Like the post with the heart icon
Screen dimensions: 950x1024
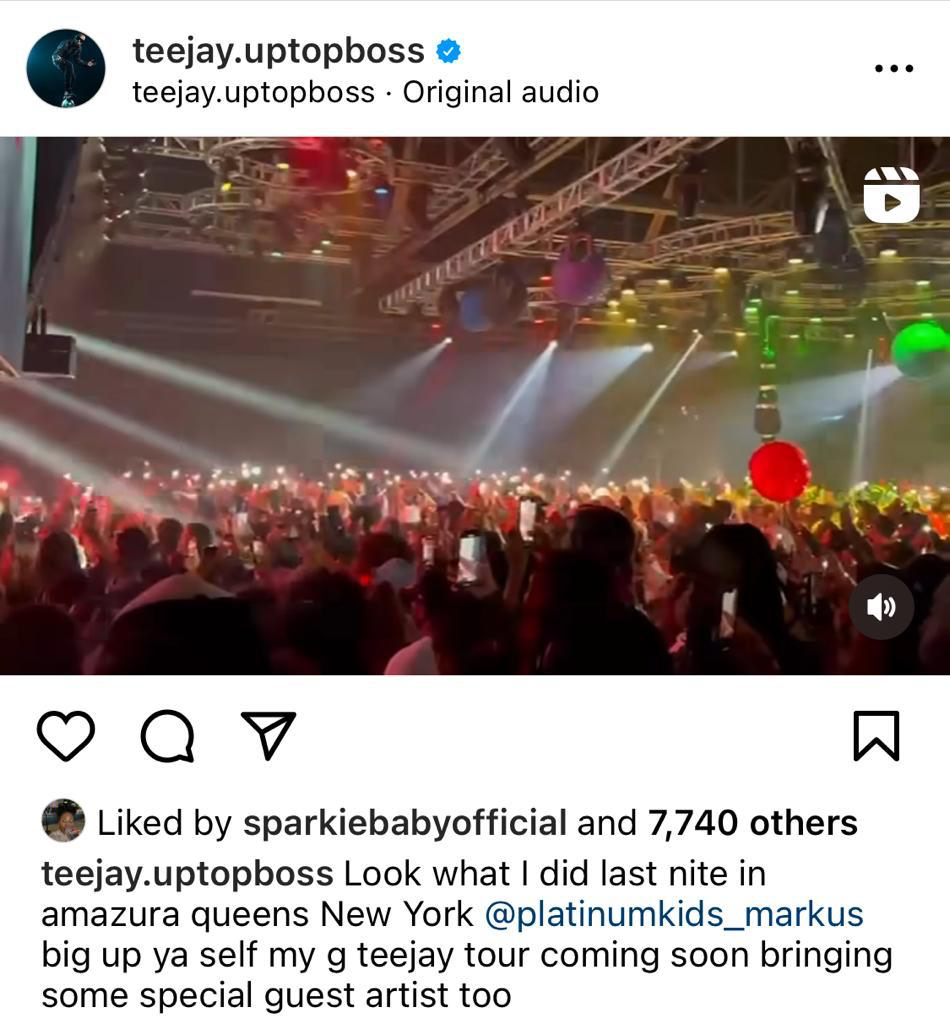tap(66, 736)
